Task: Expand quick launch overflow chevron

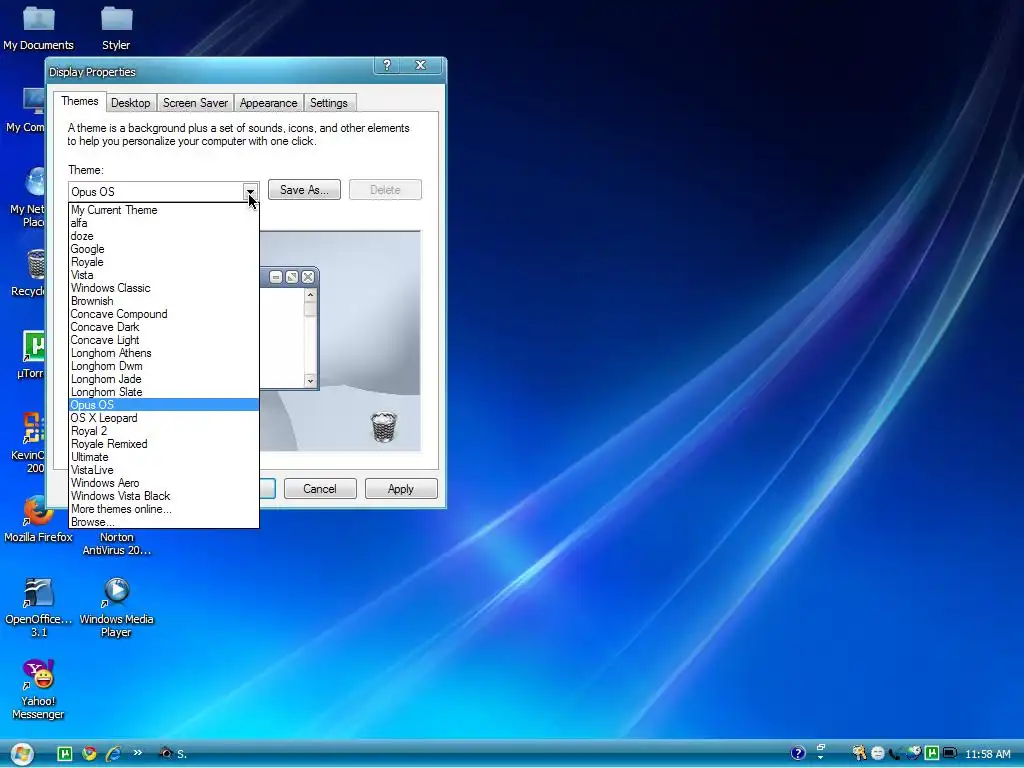Action: [x=138, y=752]
